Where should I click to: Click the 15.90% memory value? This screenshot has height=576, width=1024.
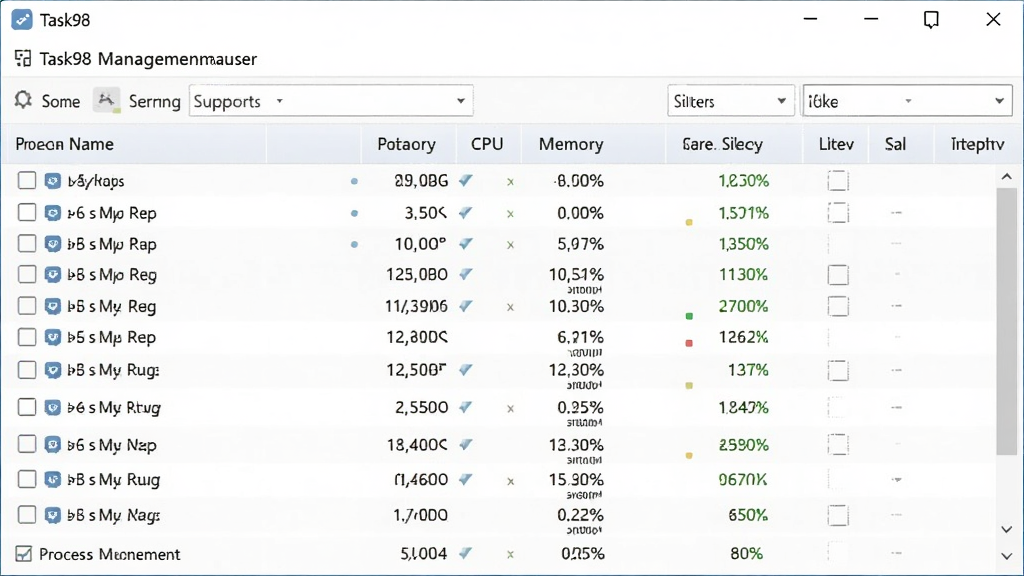(x=576, y=479)
